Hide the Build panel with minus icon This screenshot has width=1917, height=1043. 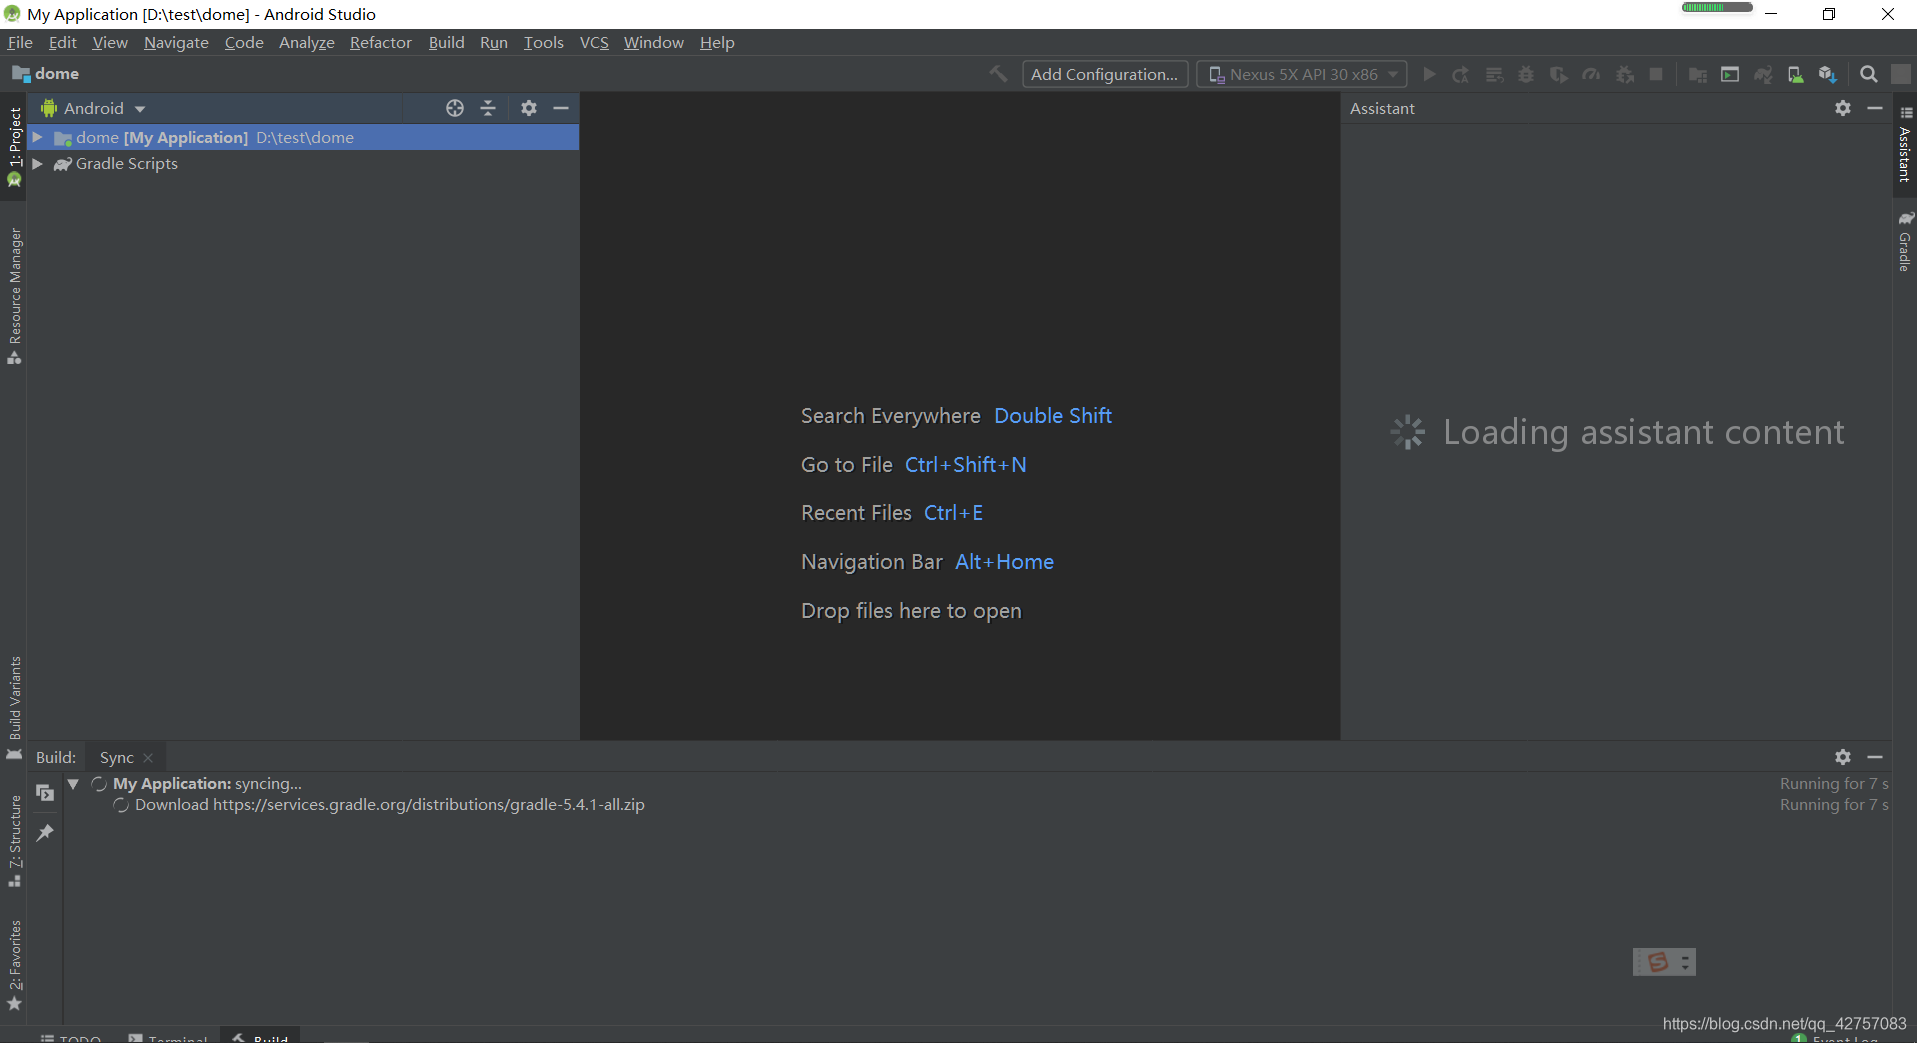1875,757
